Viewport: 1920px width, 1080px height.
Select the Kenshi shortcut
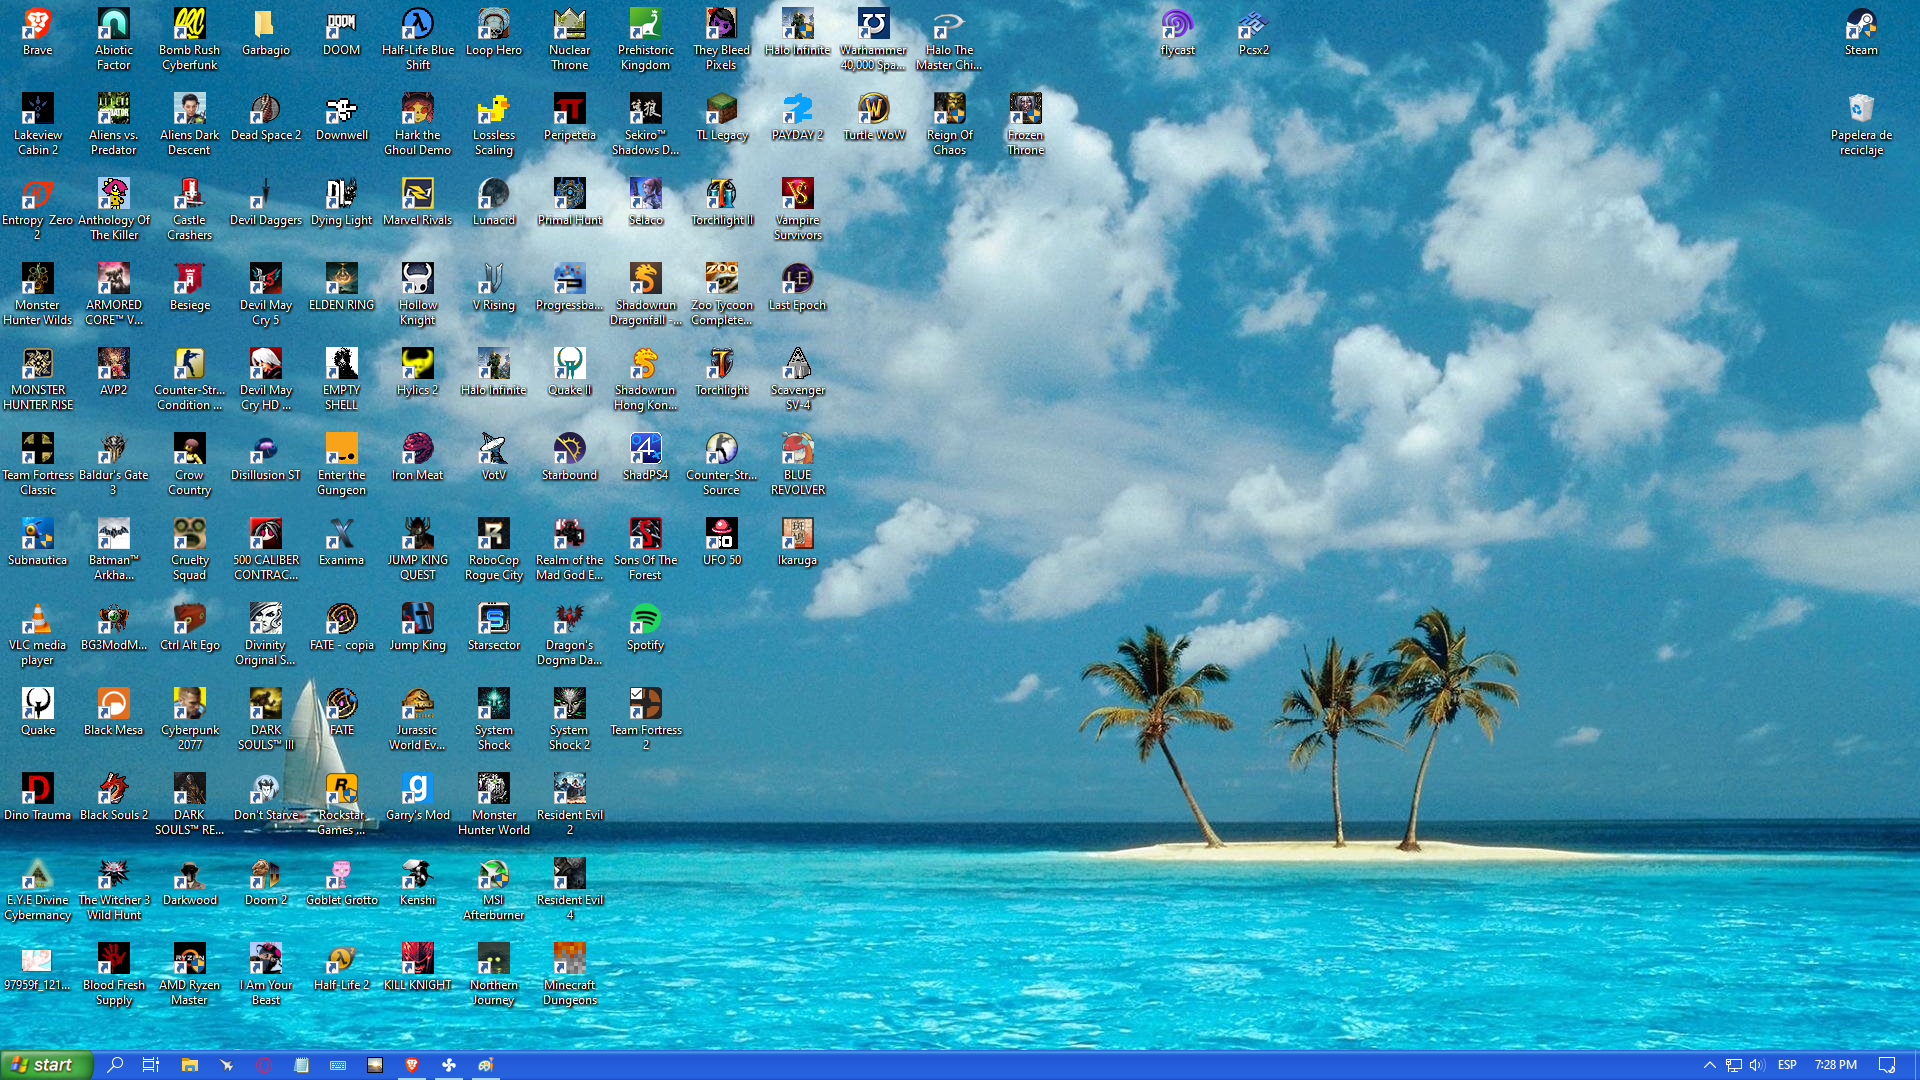click(418, 882)
